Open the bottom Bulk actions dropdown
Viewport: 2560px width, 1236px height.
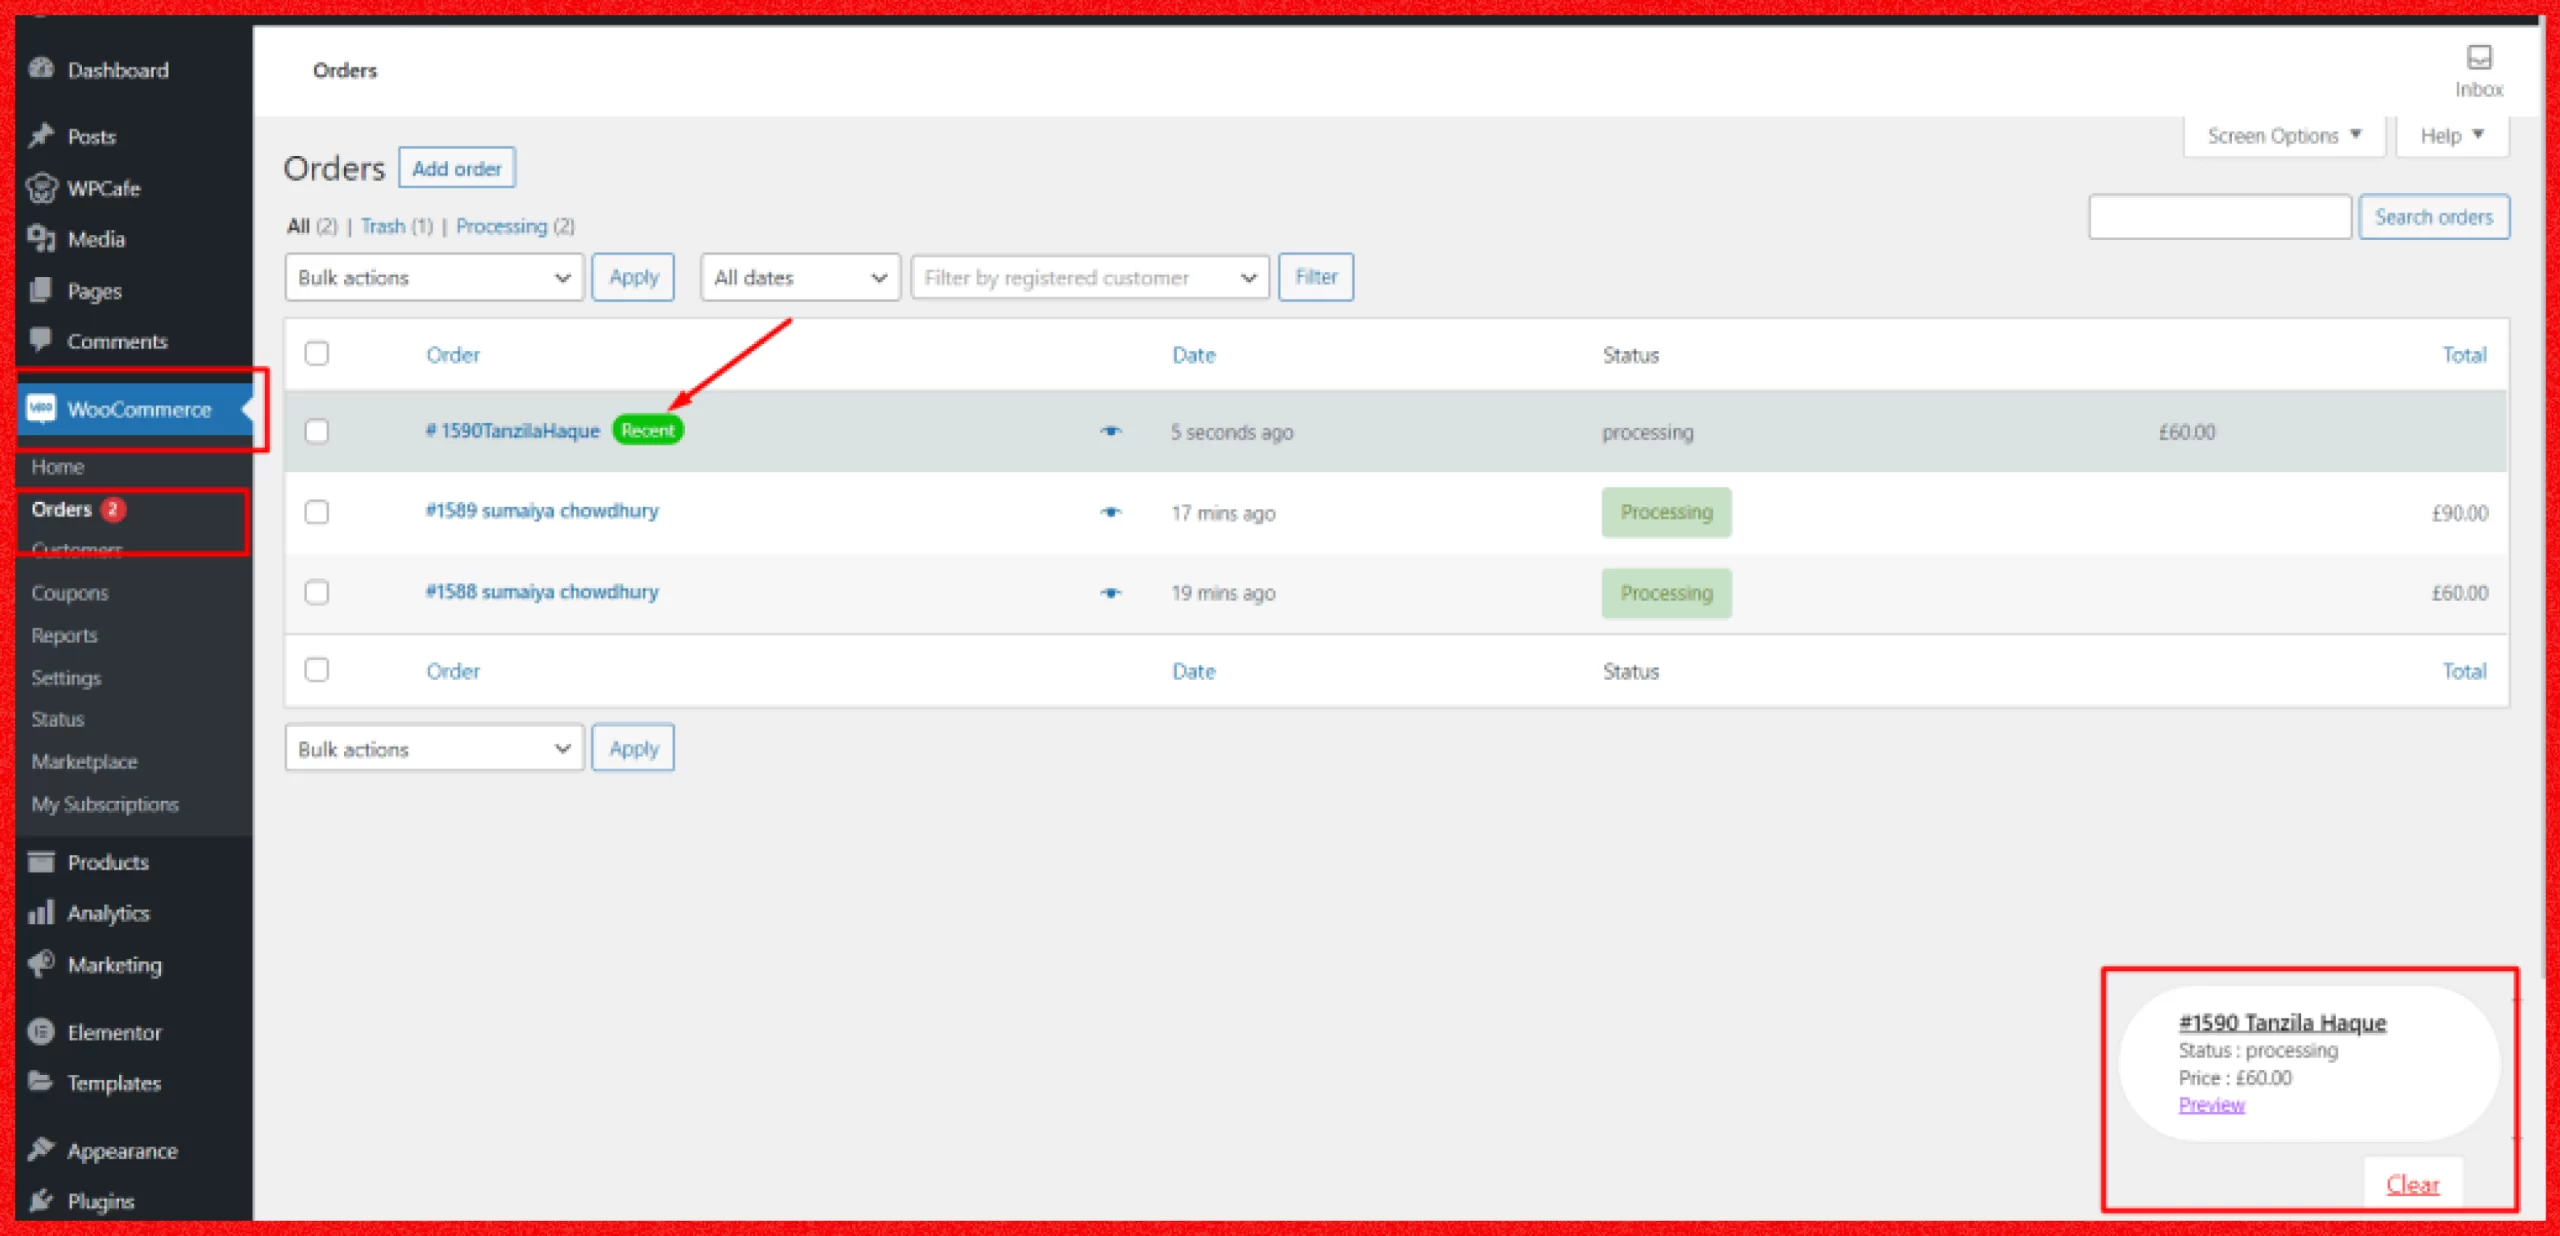click(434, 749)
